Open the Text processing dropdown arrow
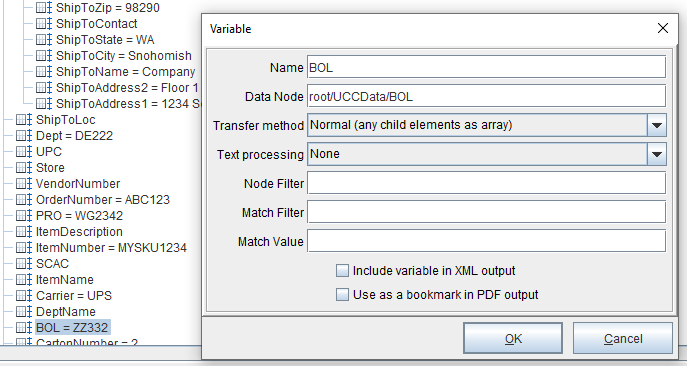The image size is (687, 366). point(656,154)
